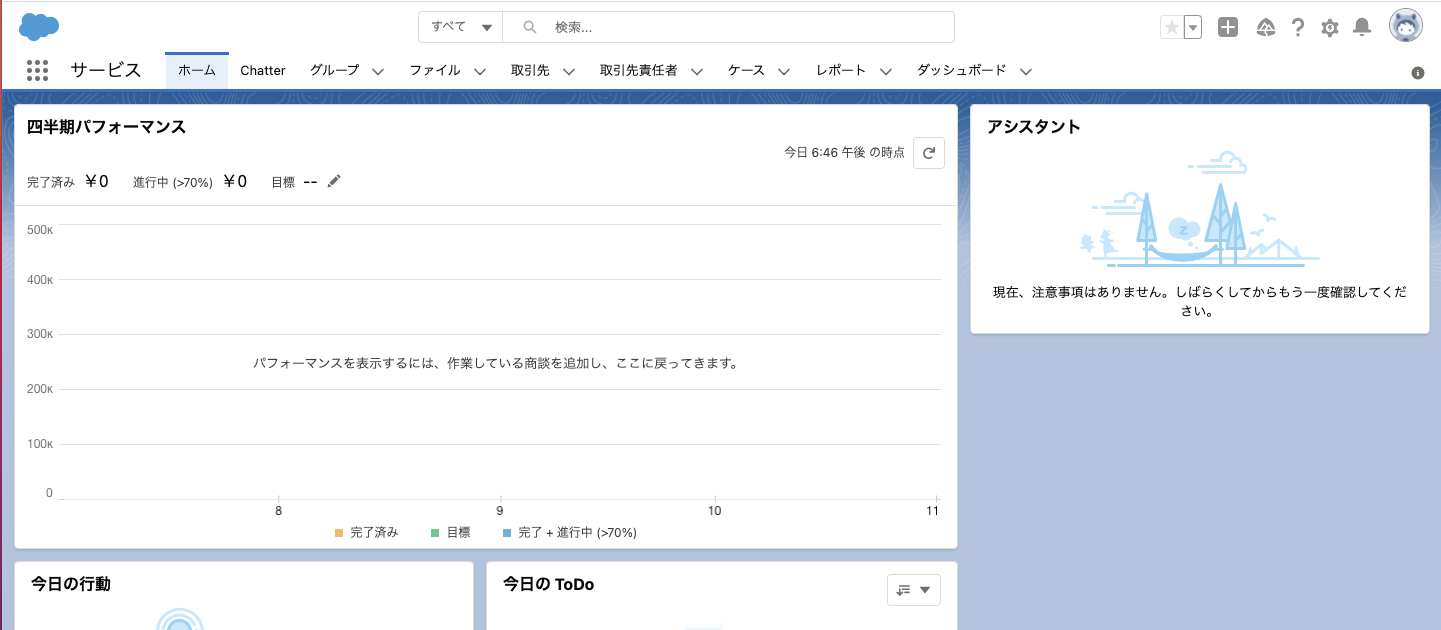
Task: Click the 今日の ToDo heading
Action: (549, 584)
